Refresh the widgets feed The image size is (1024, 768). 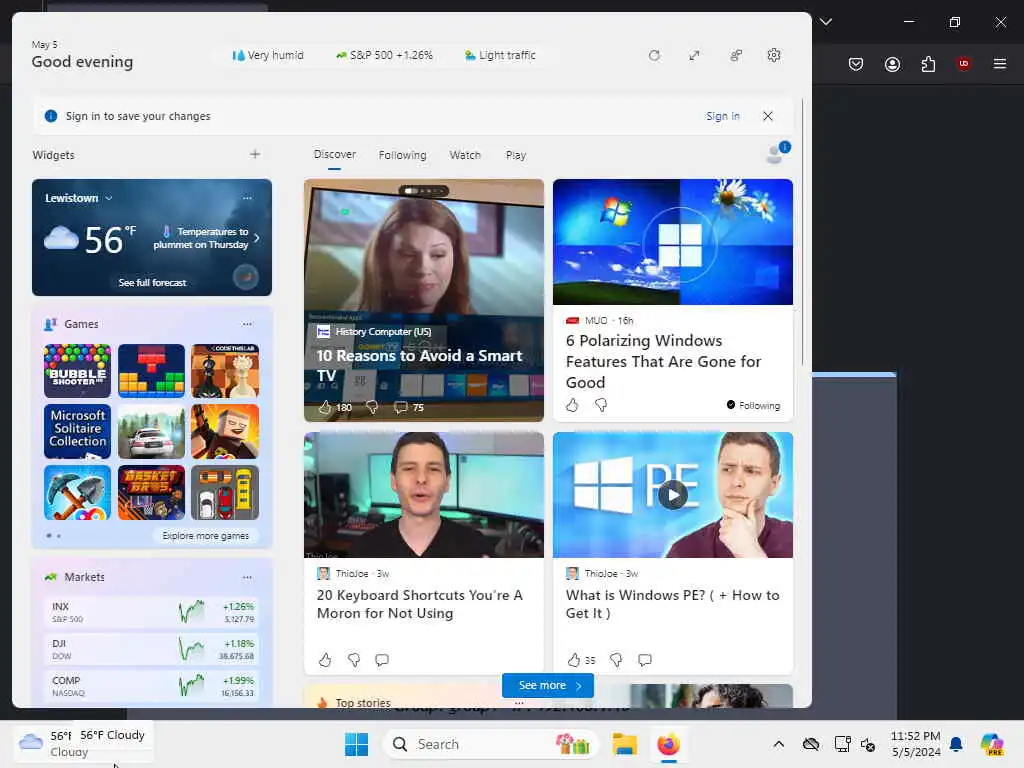(x=654, y=56)
